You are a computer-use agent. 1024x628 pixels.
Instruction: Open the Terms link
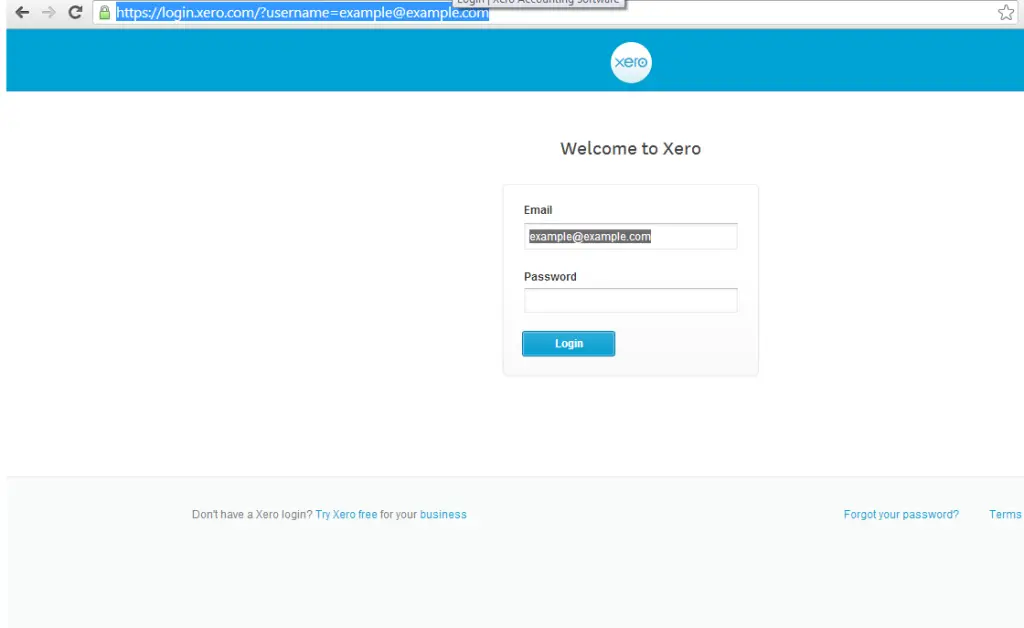click(x=1005, y=514)
